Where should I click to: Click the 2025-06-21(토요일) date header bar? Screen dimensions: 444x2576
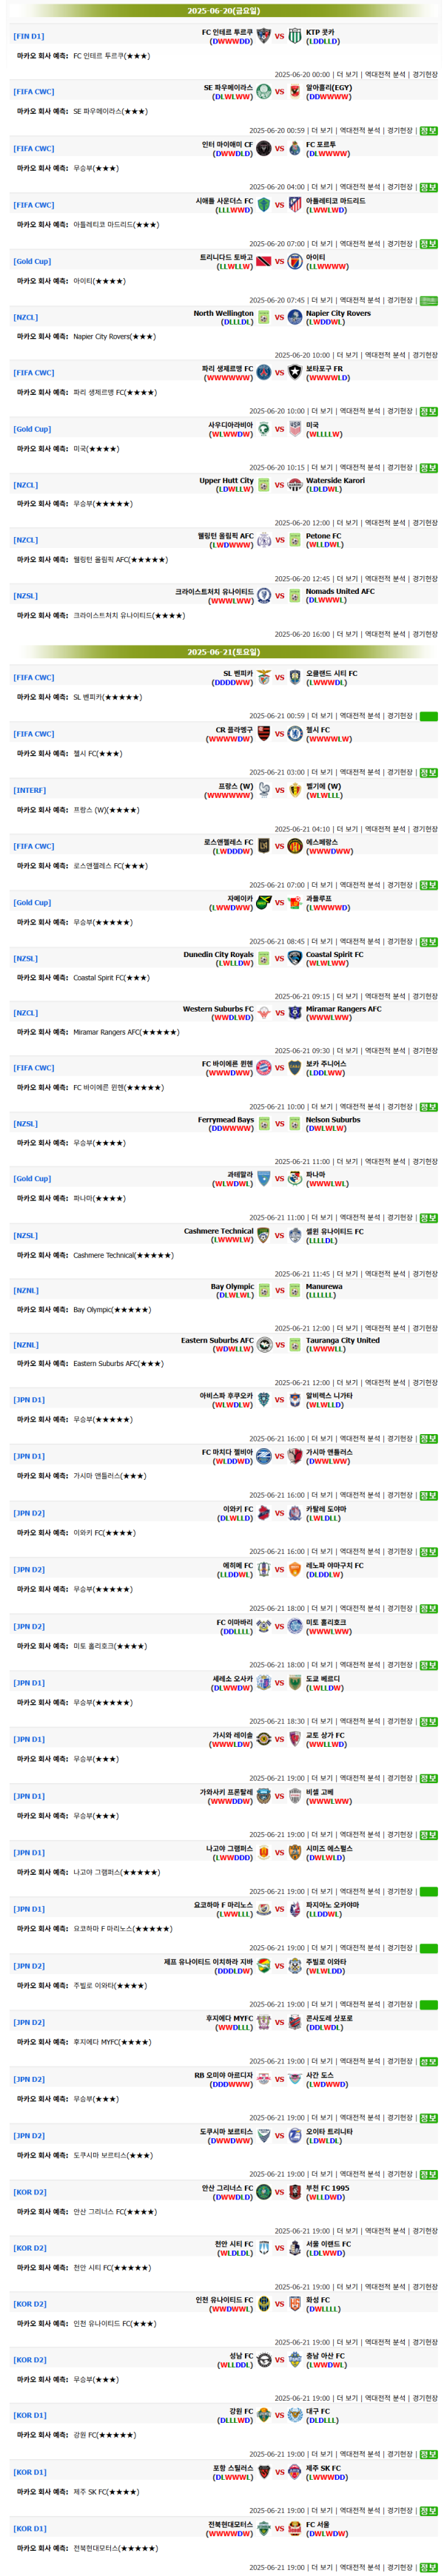tap(223, 652)
